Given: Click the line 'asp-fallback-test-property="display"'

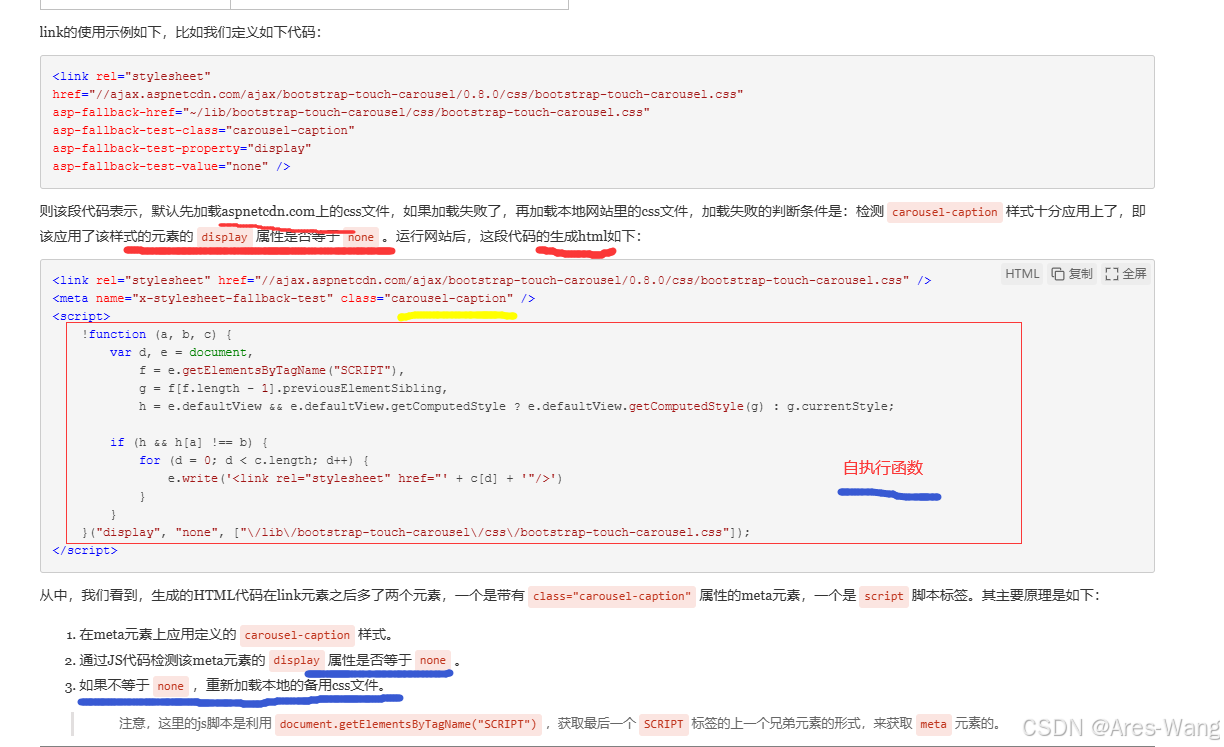Looking at the screenshot, I should point(182,148).
